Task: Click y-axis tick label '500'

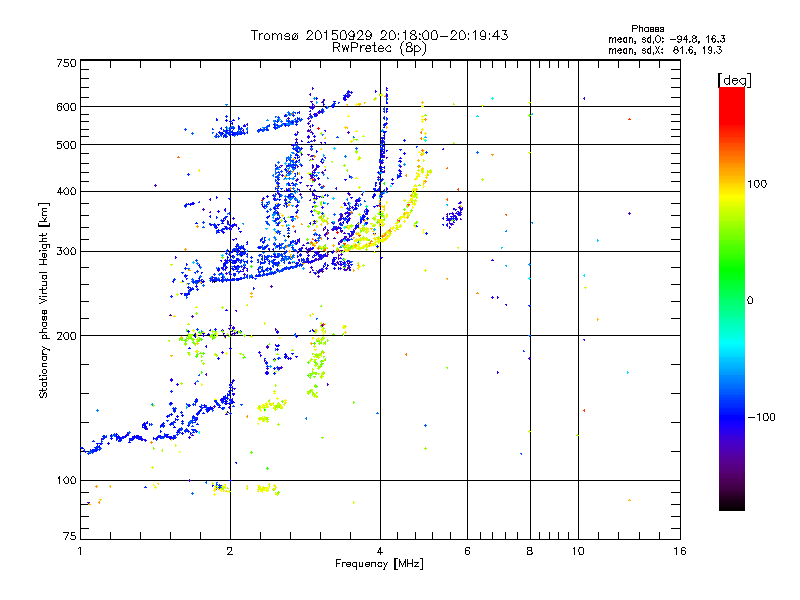Action: point(66,145)
